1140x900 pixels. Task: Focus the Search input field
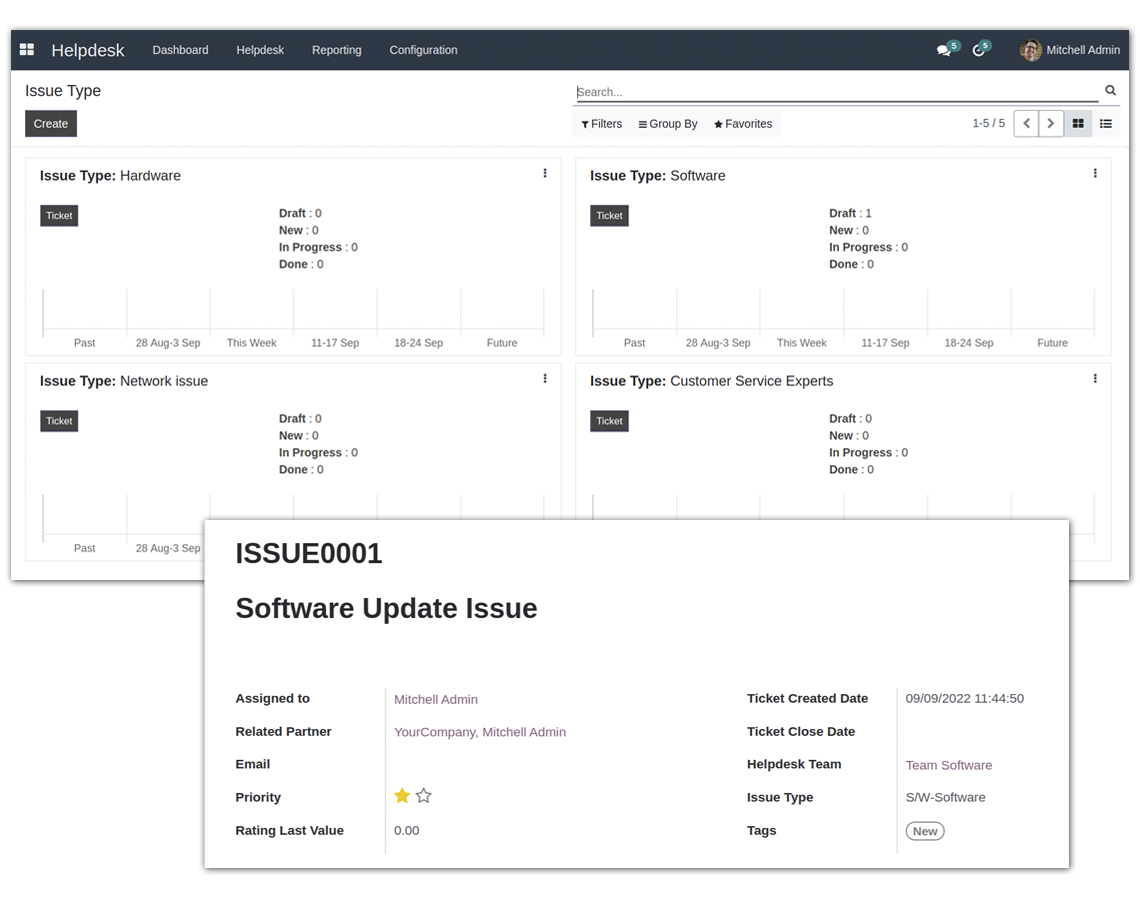point(835,92)
